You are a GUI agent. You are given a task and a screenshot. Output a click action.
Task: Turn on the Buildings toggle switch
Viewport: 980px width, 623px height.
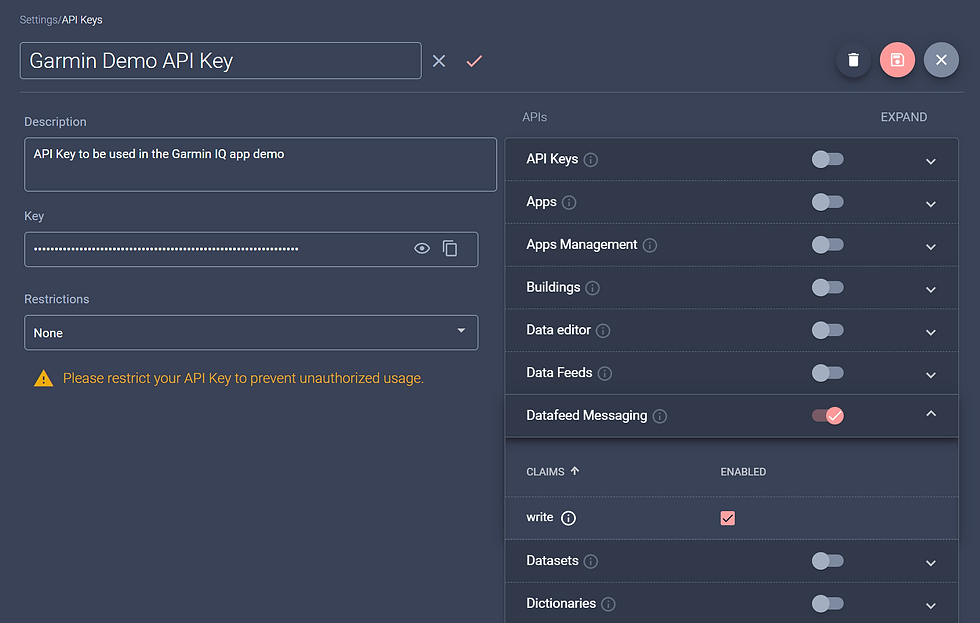click(828, 287)
